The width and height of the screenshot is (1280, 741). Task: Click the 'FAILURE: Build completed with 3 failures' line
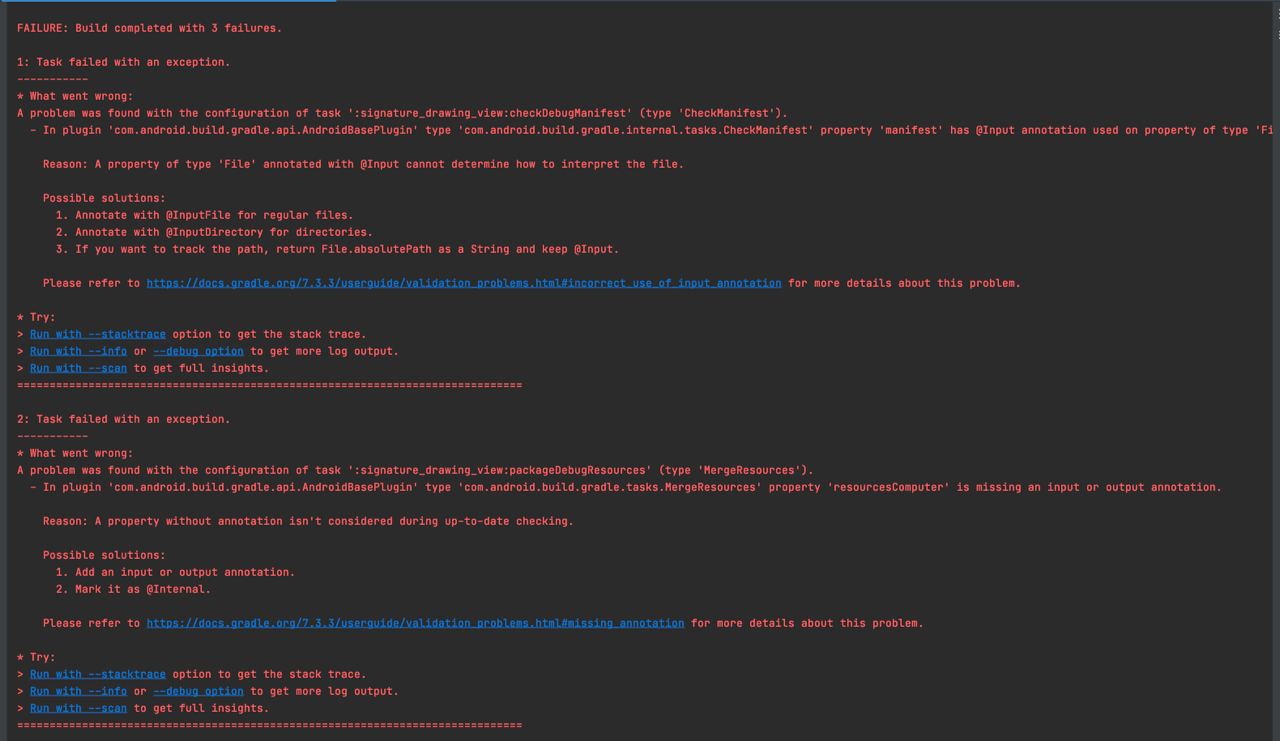tap(149, 28)
